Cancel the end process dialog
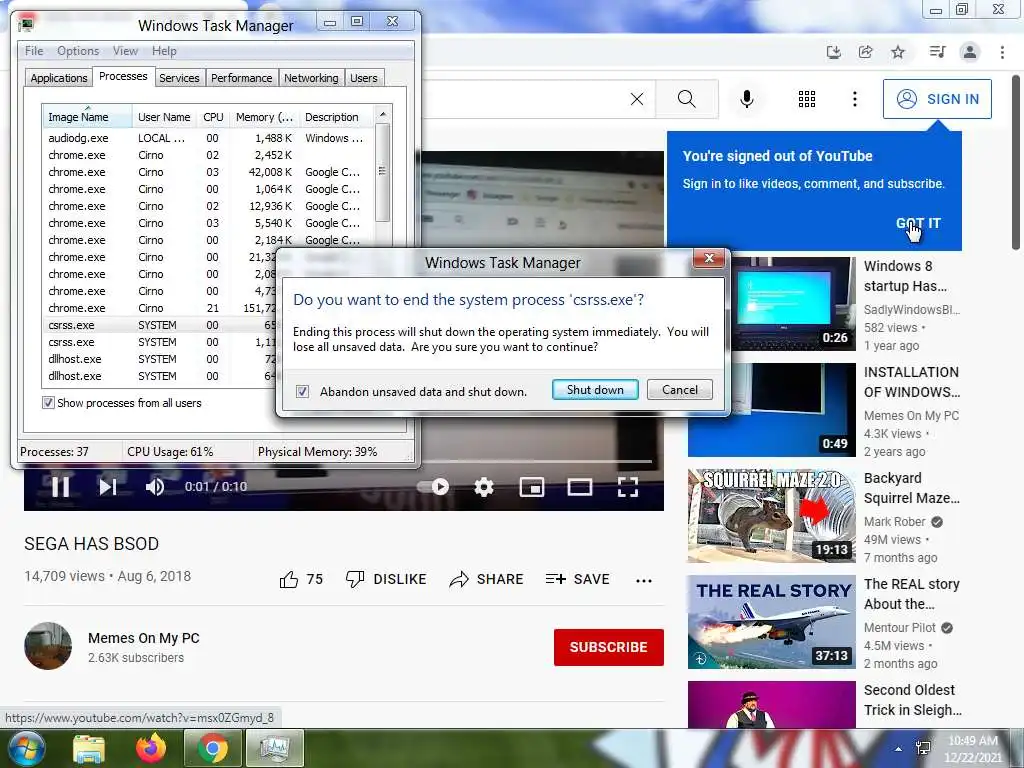Screen dimensions: 1024x768 tap(680, 390)
